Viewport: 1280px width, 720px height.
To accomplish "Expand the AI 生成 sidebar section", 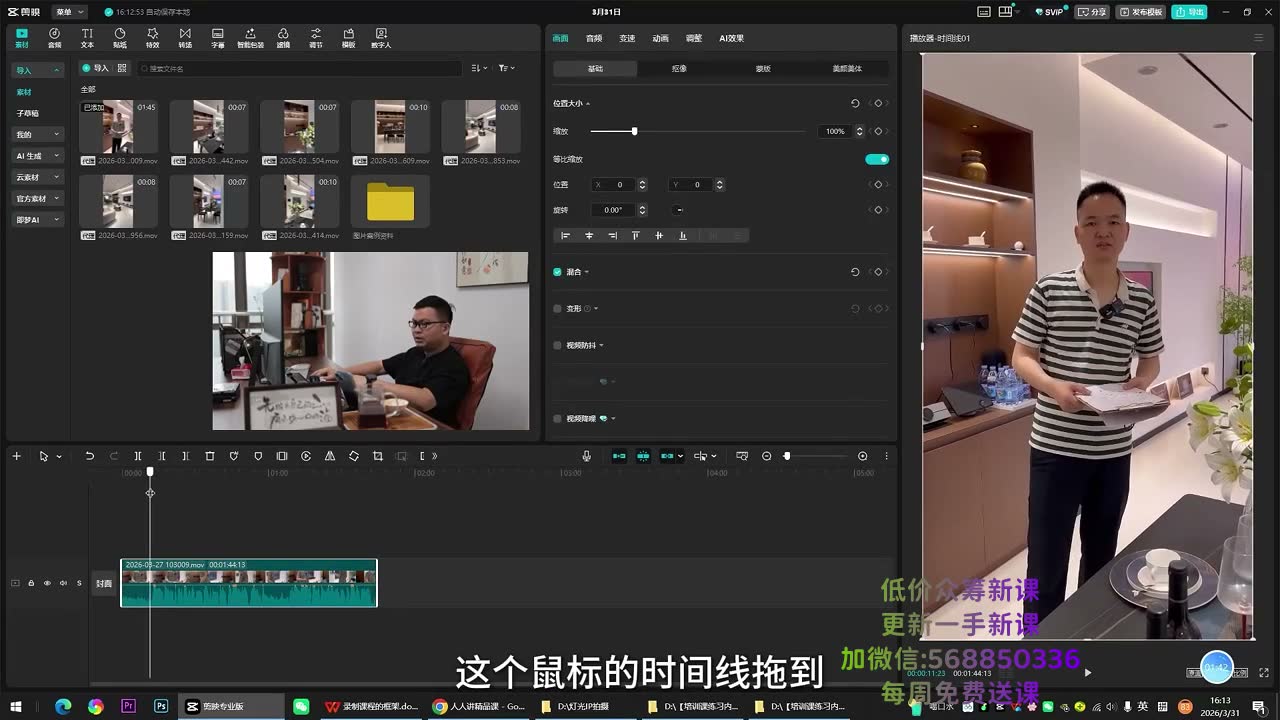I will coord(38,156).
